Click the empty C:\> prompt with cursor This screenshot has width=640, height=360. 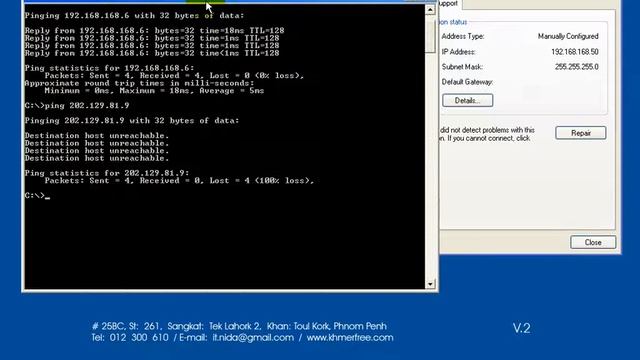click(x=37, y=196)
